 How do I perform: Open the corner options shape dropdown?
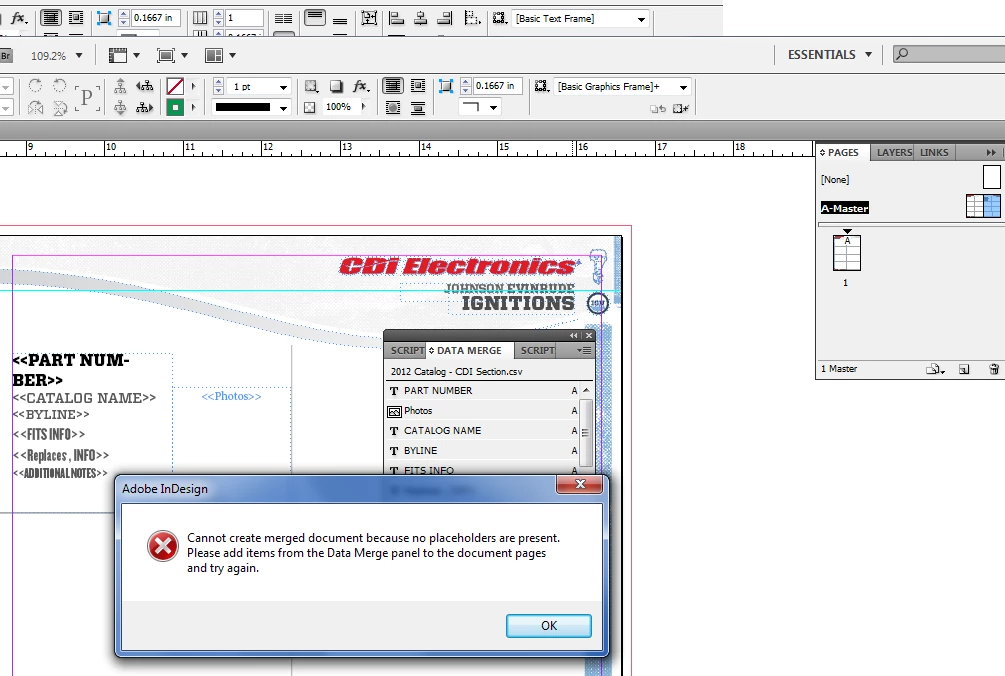point(493,108)
